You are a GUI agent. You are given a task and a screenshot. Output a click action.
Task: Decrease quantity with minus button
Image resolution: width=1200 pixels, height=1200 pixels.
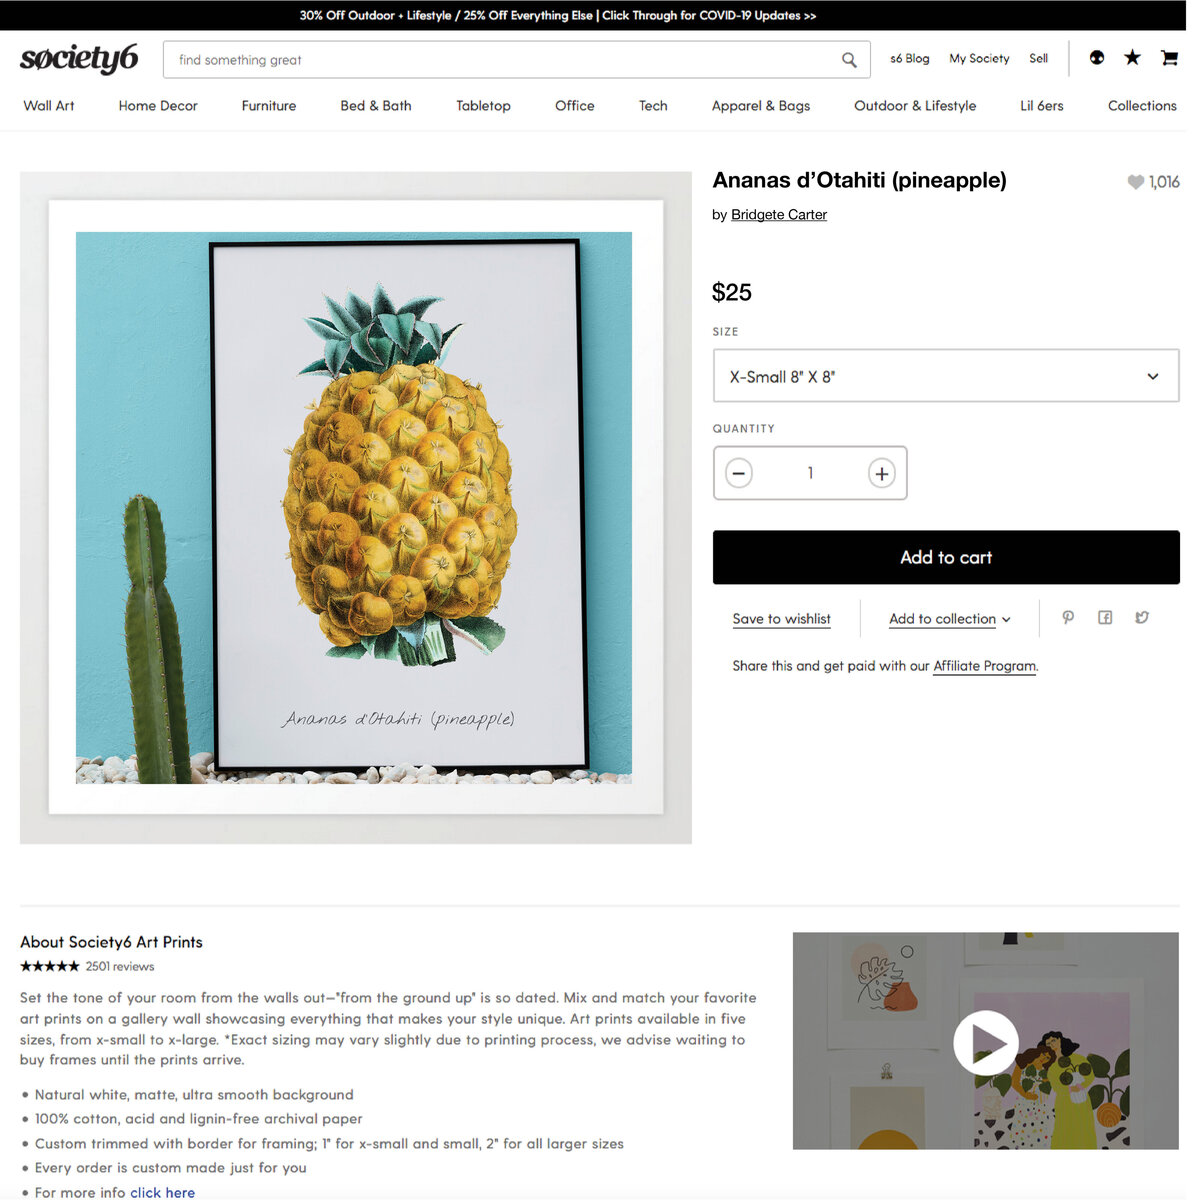pos(739,473)
